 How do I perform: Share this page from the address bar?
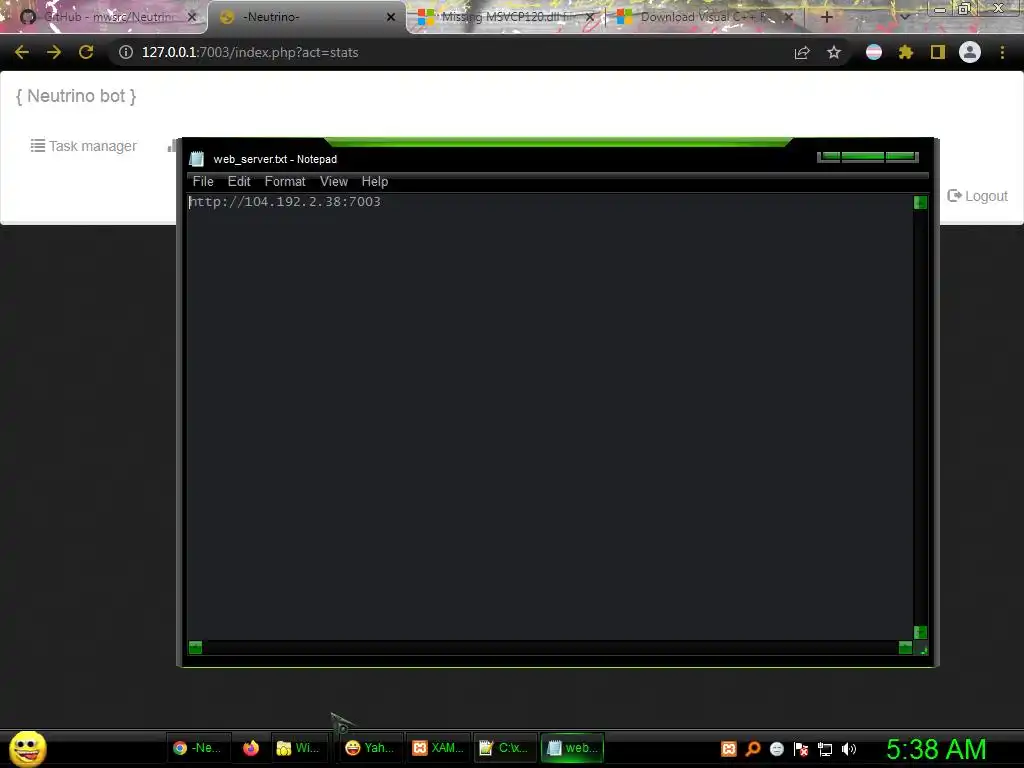[802, 52]
